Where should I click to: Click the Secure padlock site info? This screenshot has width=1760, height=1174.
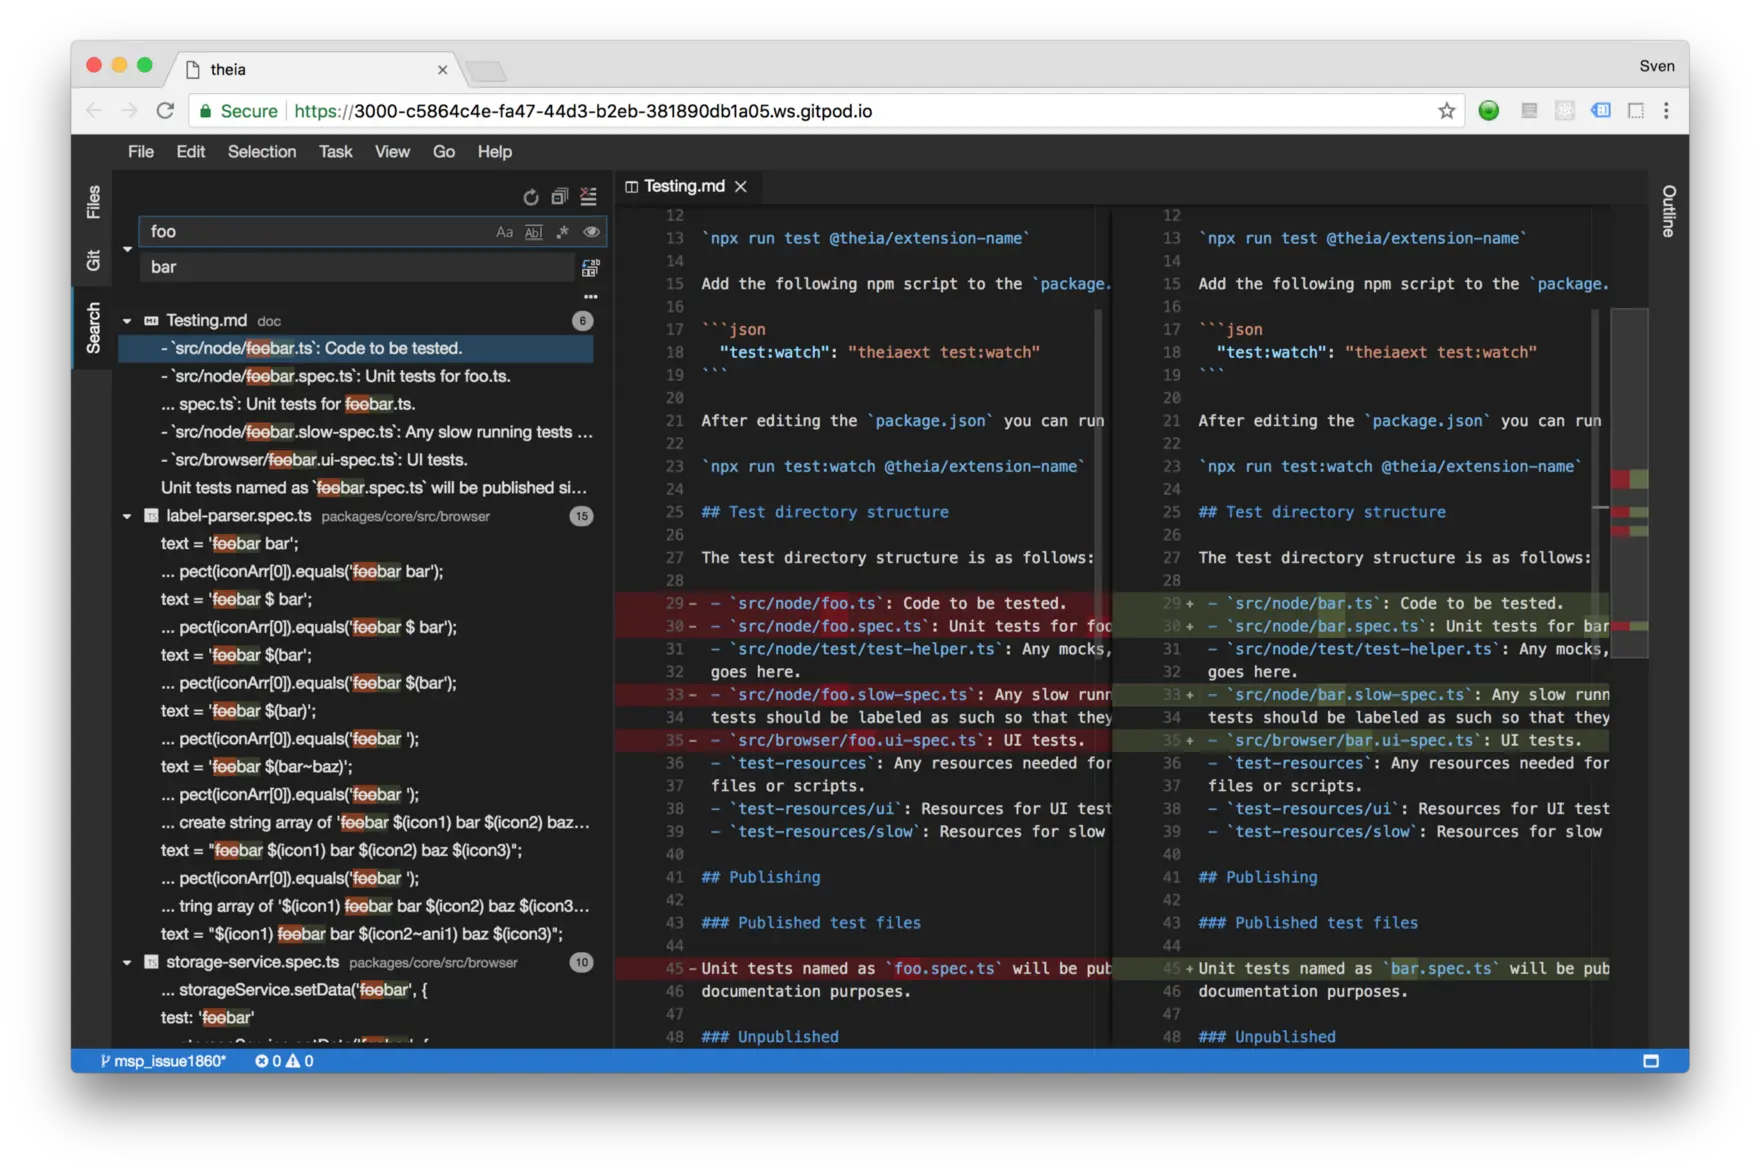pos(238,111)
